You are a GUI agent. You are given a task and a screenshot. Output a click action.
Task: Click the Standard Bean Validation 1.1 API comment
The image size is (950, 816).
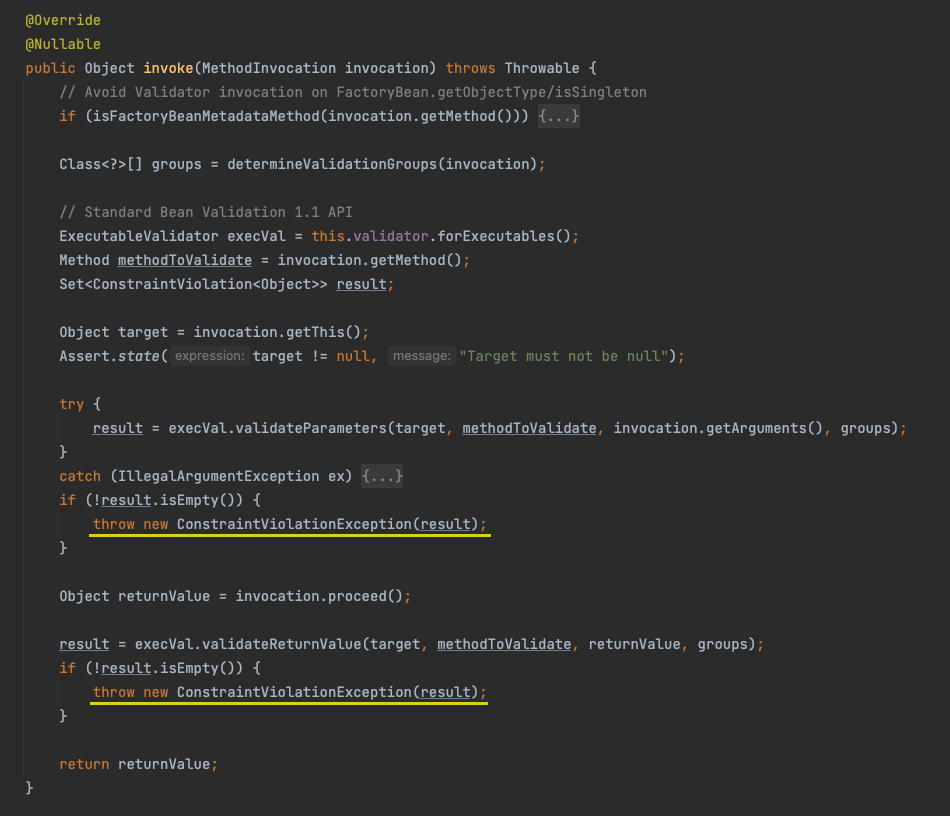(x=206, y=213)
